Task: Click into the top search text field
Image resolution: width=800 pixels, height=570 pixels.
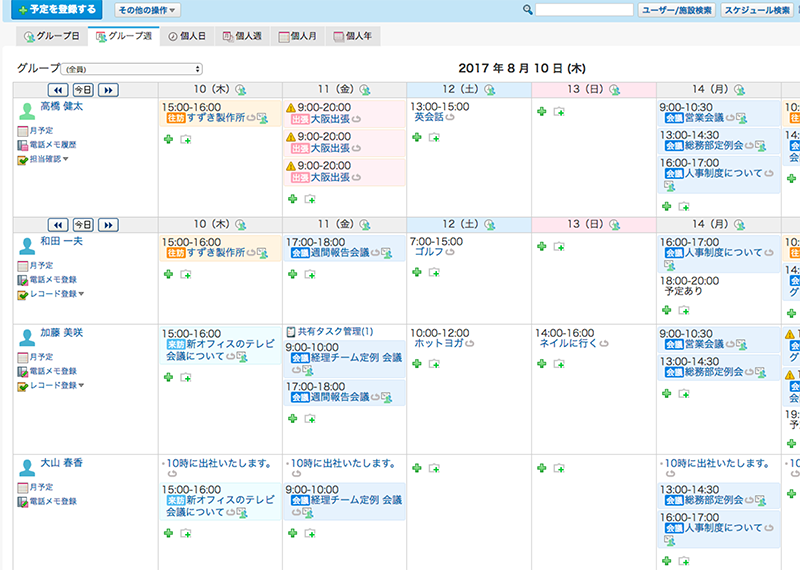Action: [x=583, y=10]
